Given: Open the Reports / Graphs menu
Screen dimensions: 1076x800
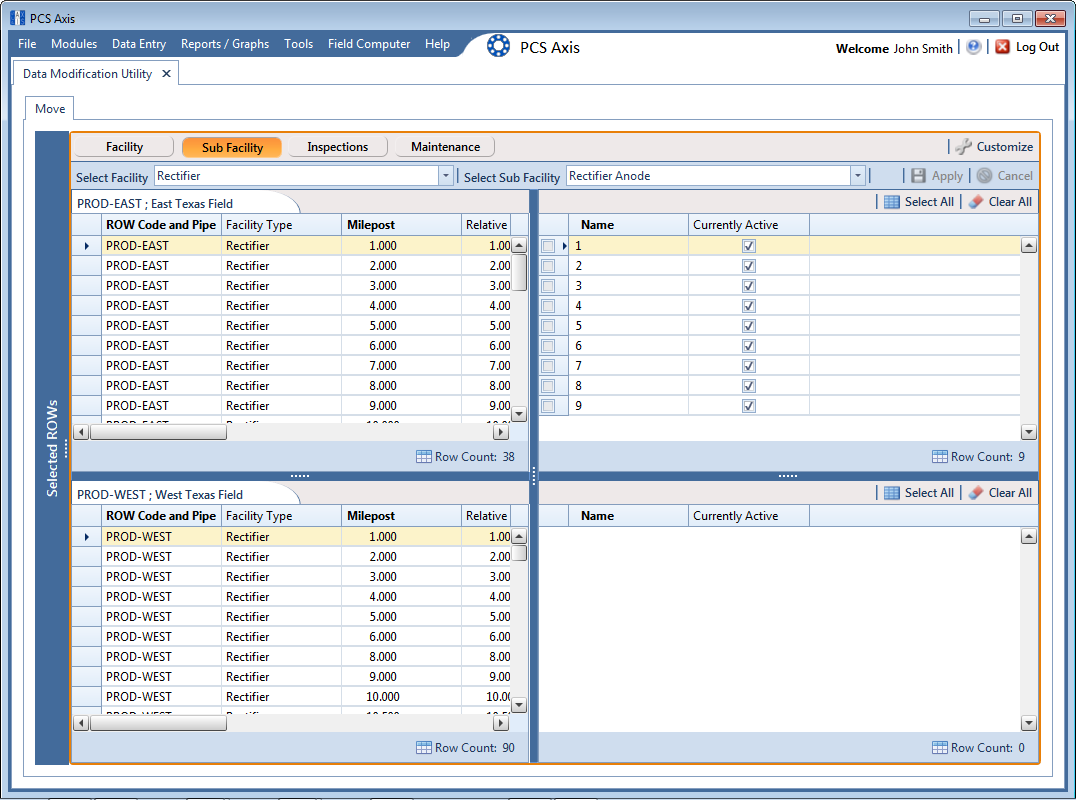Looking at the screenshot, I should point(225,44).
